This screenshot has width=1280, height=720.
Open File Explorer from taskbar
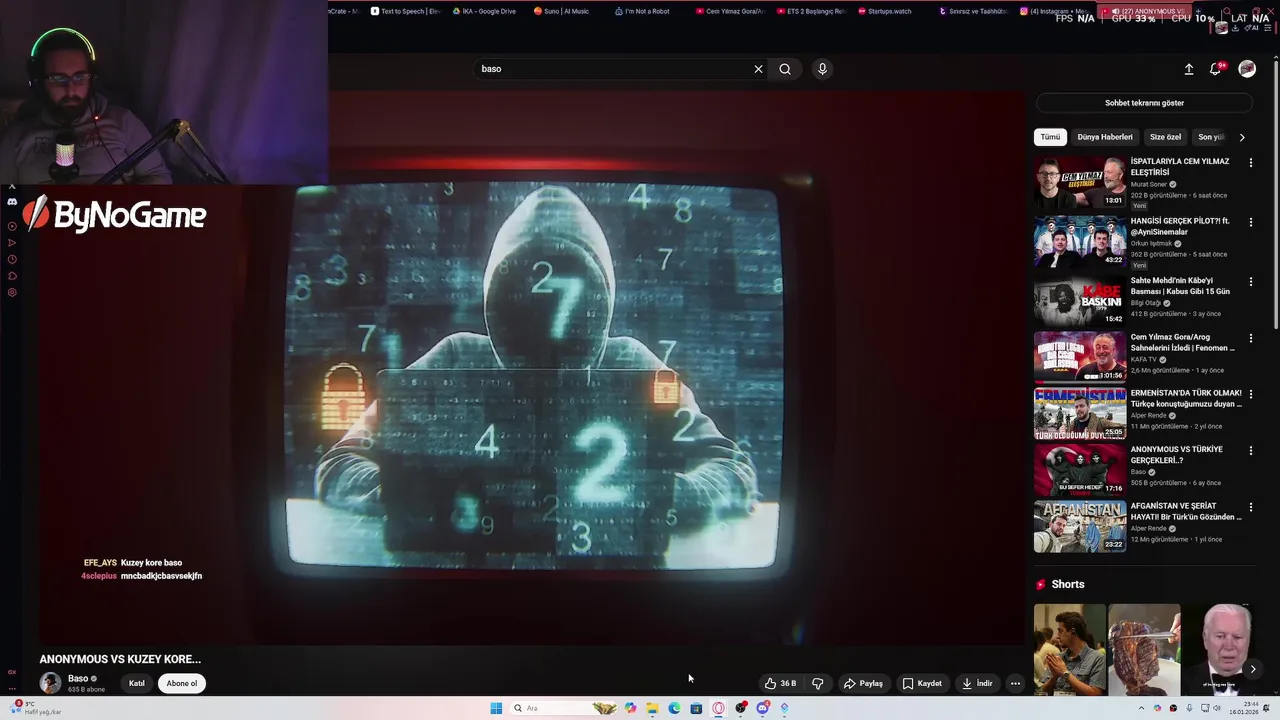[x=652, y=708]
